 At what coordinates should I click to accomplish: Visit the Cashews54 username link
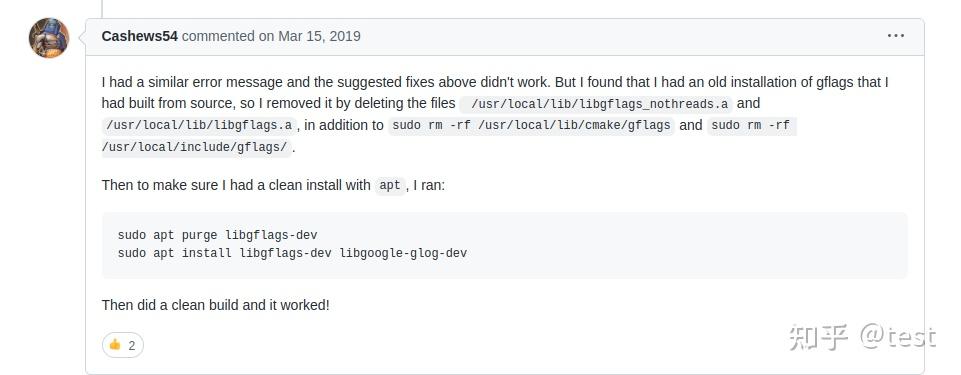(139, 36)
